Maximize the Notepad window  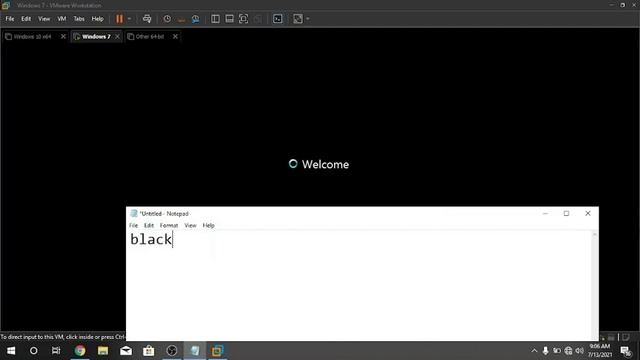pos(567,213)
